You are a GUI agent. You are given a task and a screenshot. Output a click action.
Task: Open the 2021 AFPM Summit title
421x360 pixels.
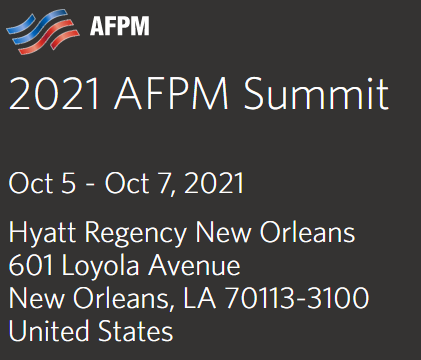click(199, 94)
